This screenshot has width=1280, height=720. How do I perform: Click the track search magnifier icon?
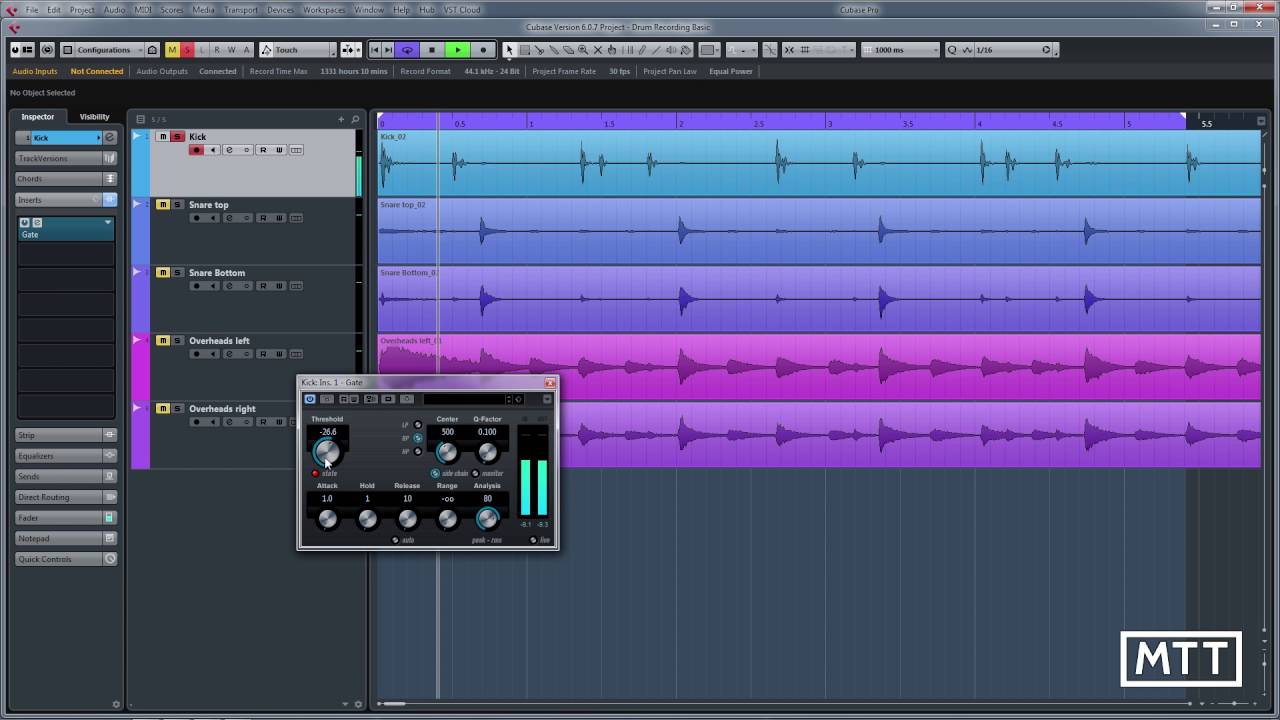point(355,119)
